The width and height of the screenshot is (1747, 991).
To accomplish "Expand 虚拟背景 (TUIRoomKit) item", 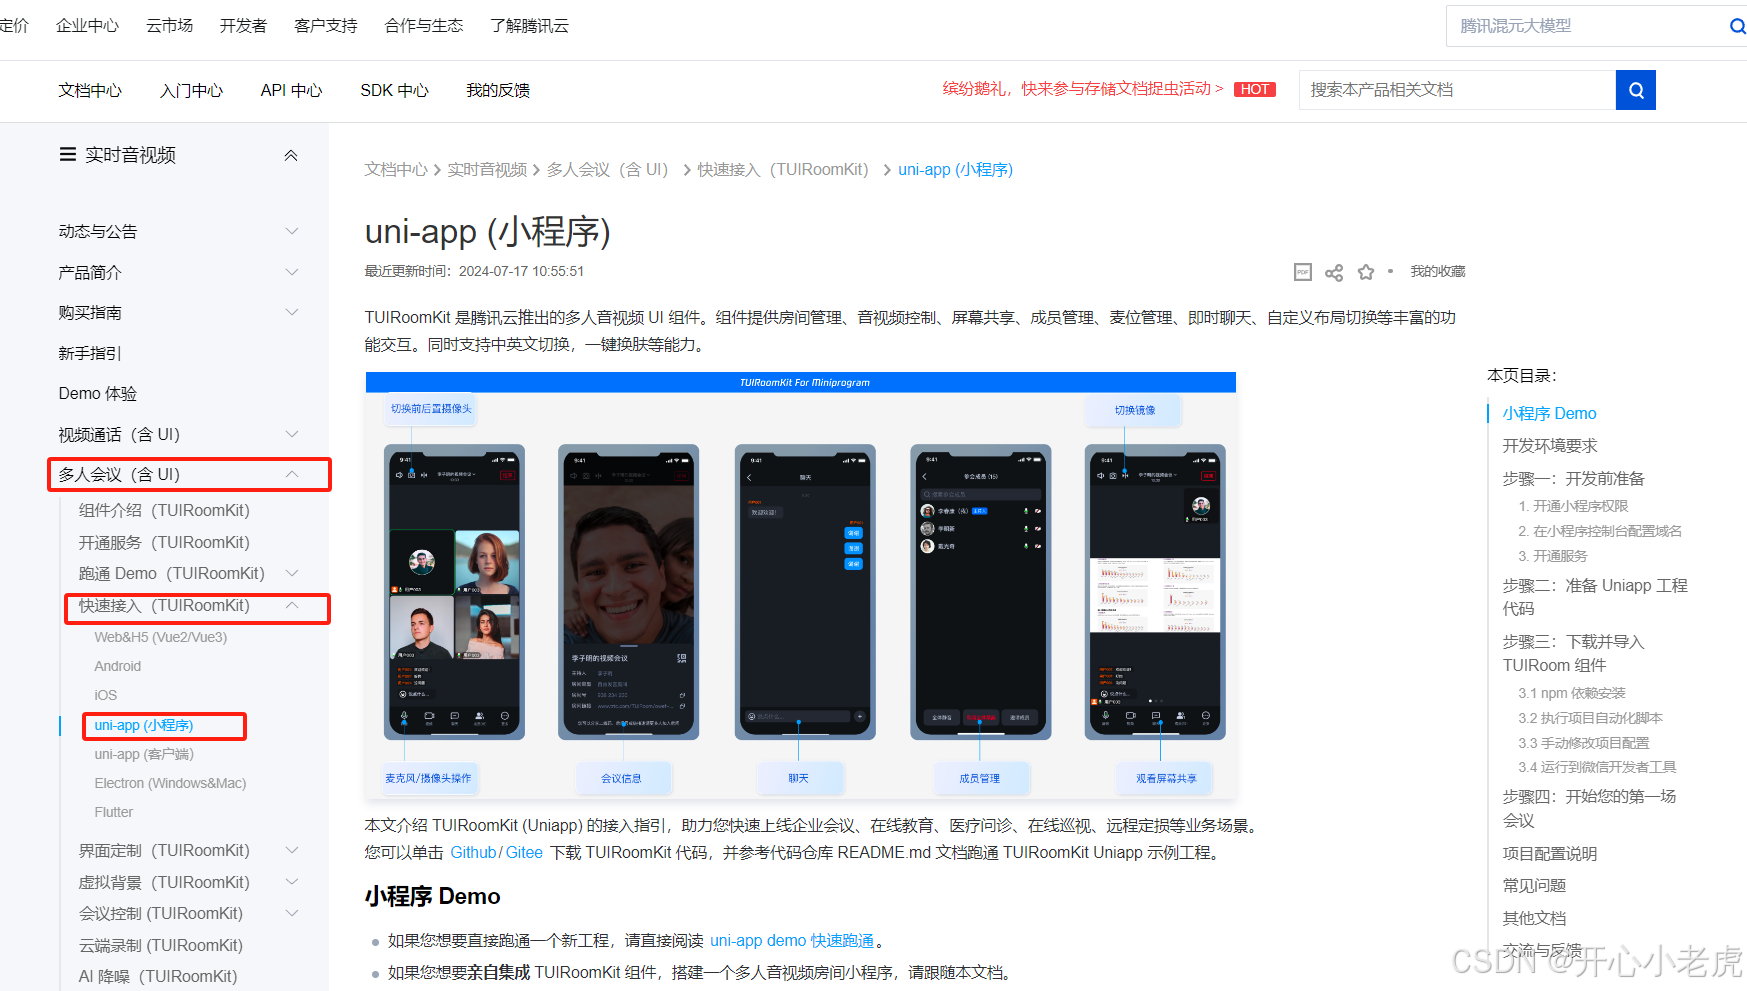I will click(292, 882).
